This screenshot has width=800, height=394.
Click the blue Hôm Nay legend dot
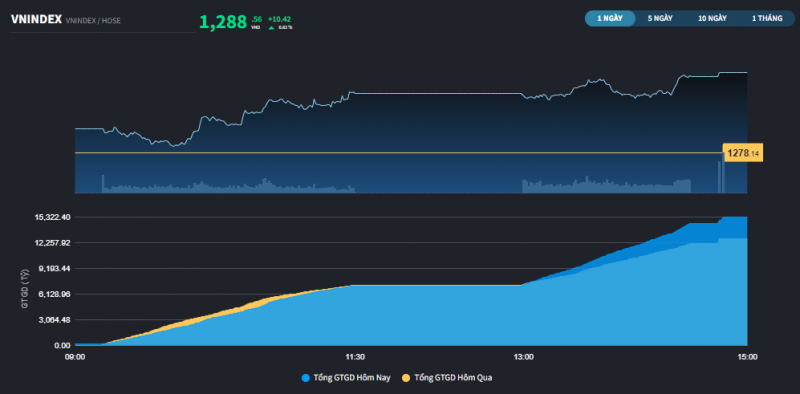coord(306,378)
